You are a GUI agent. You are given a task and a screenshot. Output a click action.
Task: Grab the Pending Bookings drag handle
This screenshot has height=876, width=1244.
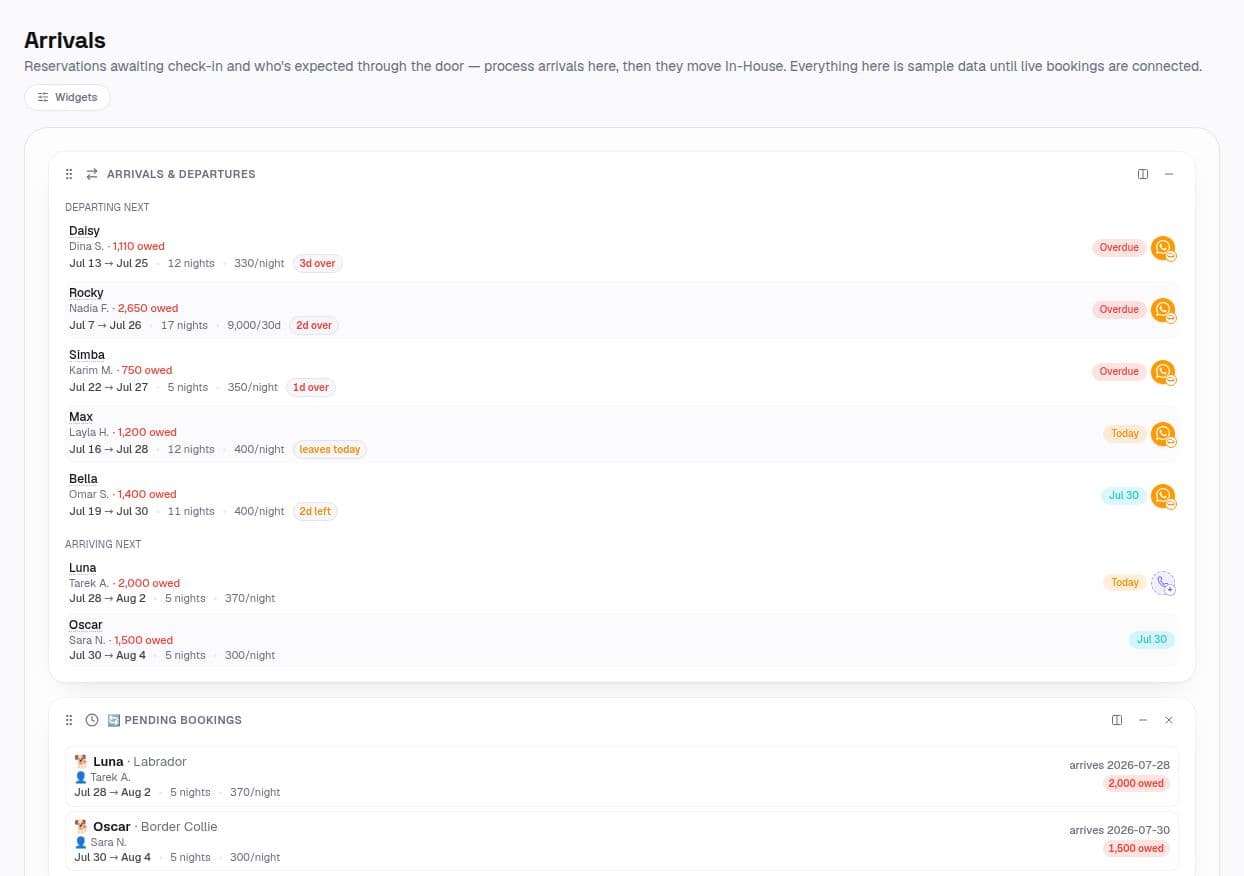(x=69, y=720)
